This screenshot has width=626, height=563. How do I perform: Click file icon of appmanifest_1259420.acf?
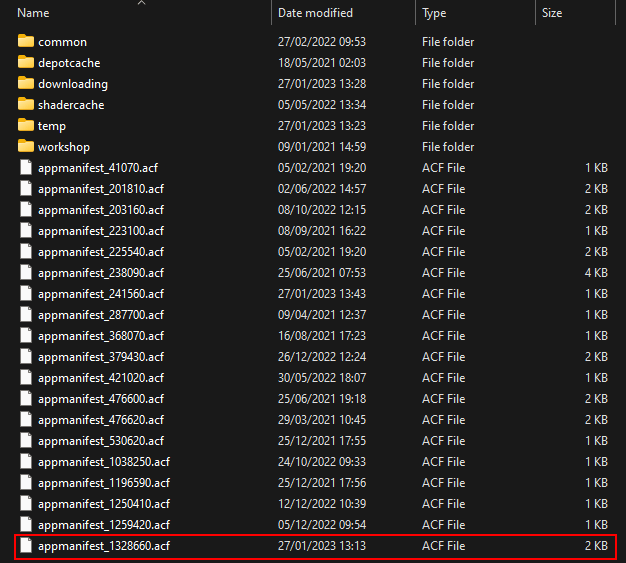click(x=26, y=525)
